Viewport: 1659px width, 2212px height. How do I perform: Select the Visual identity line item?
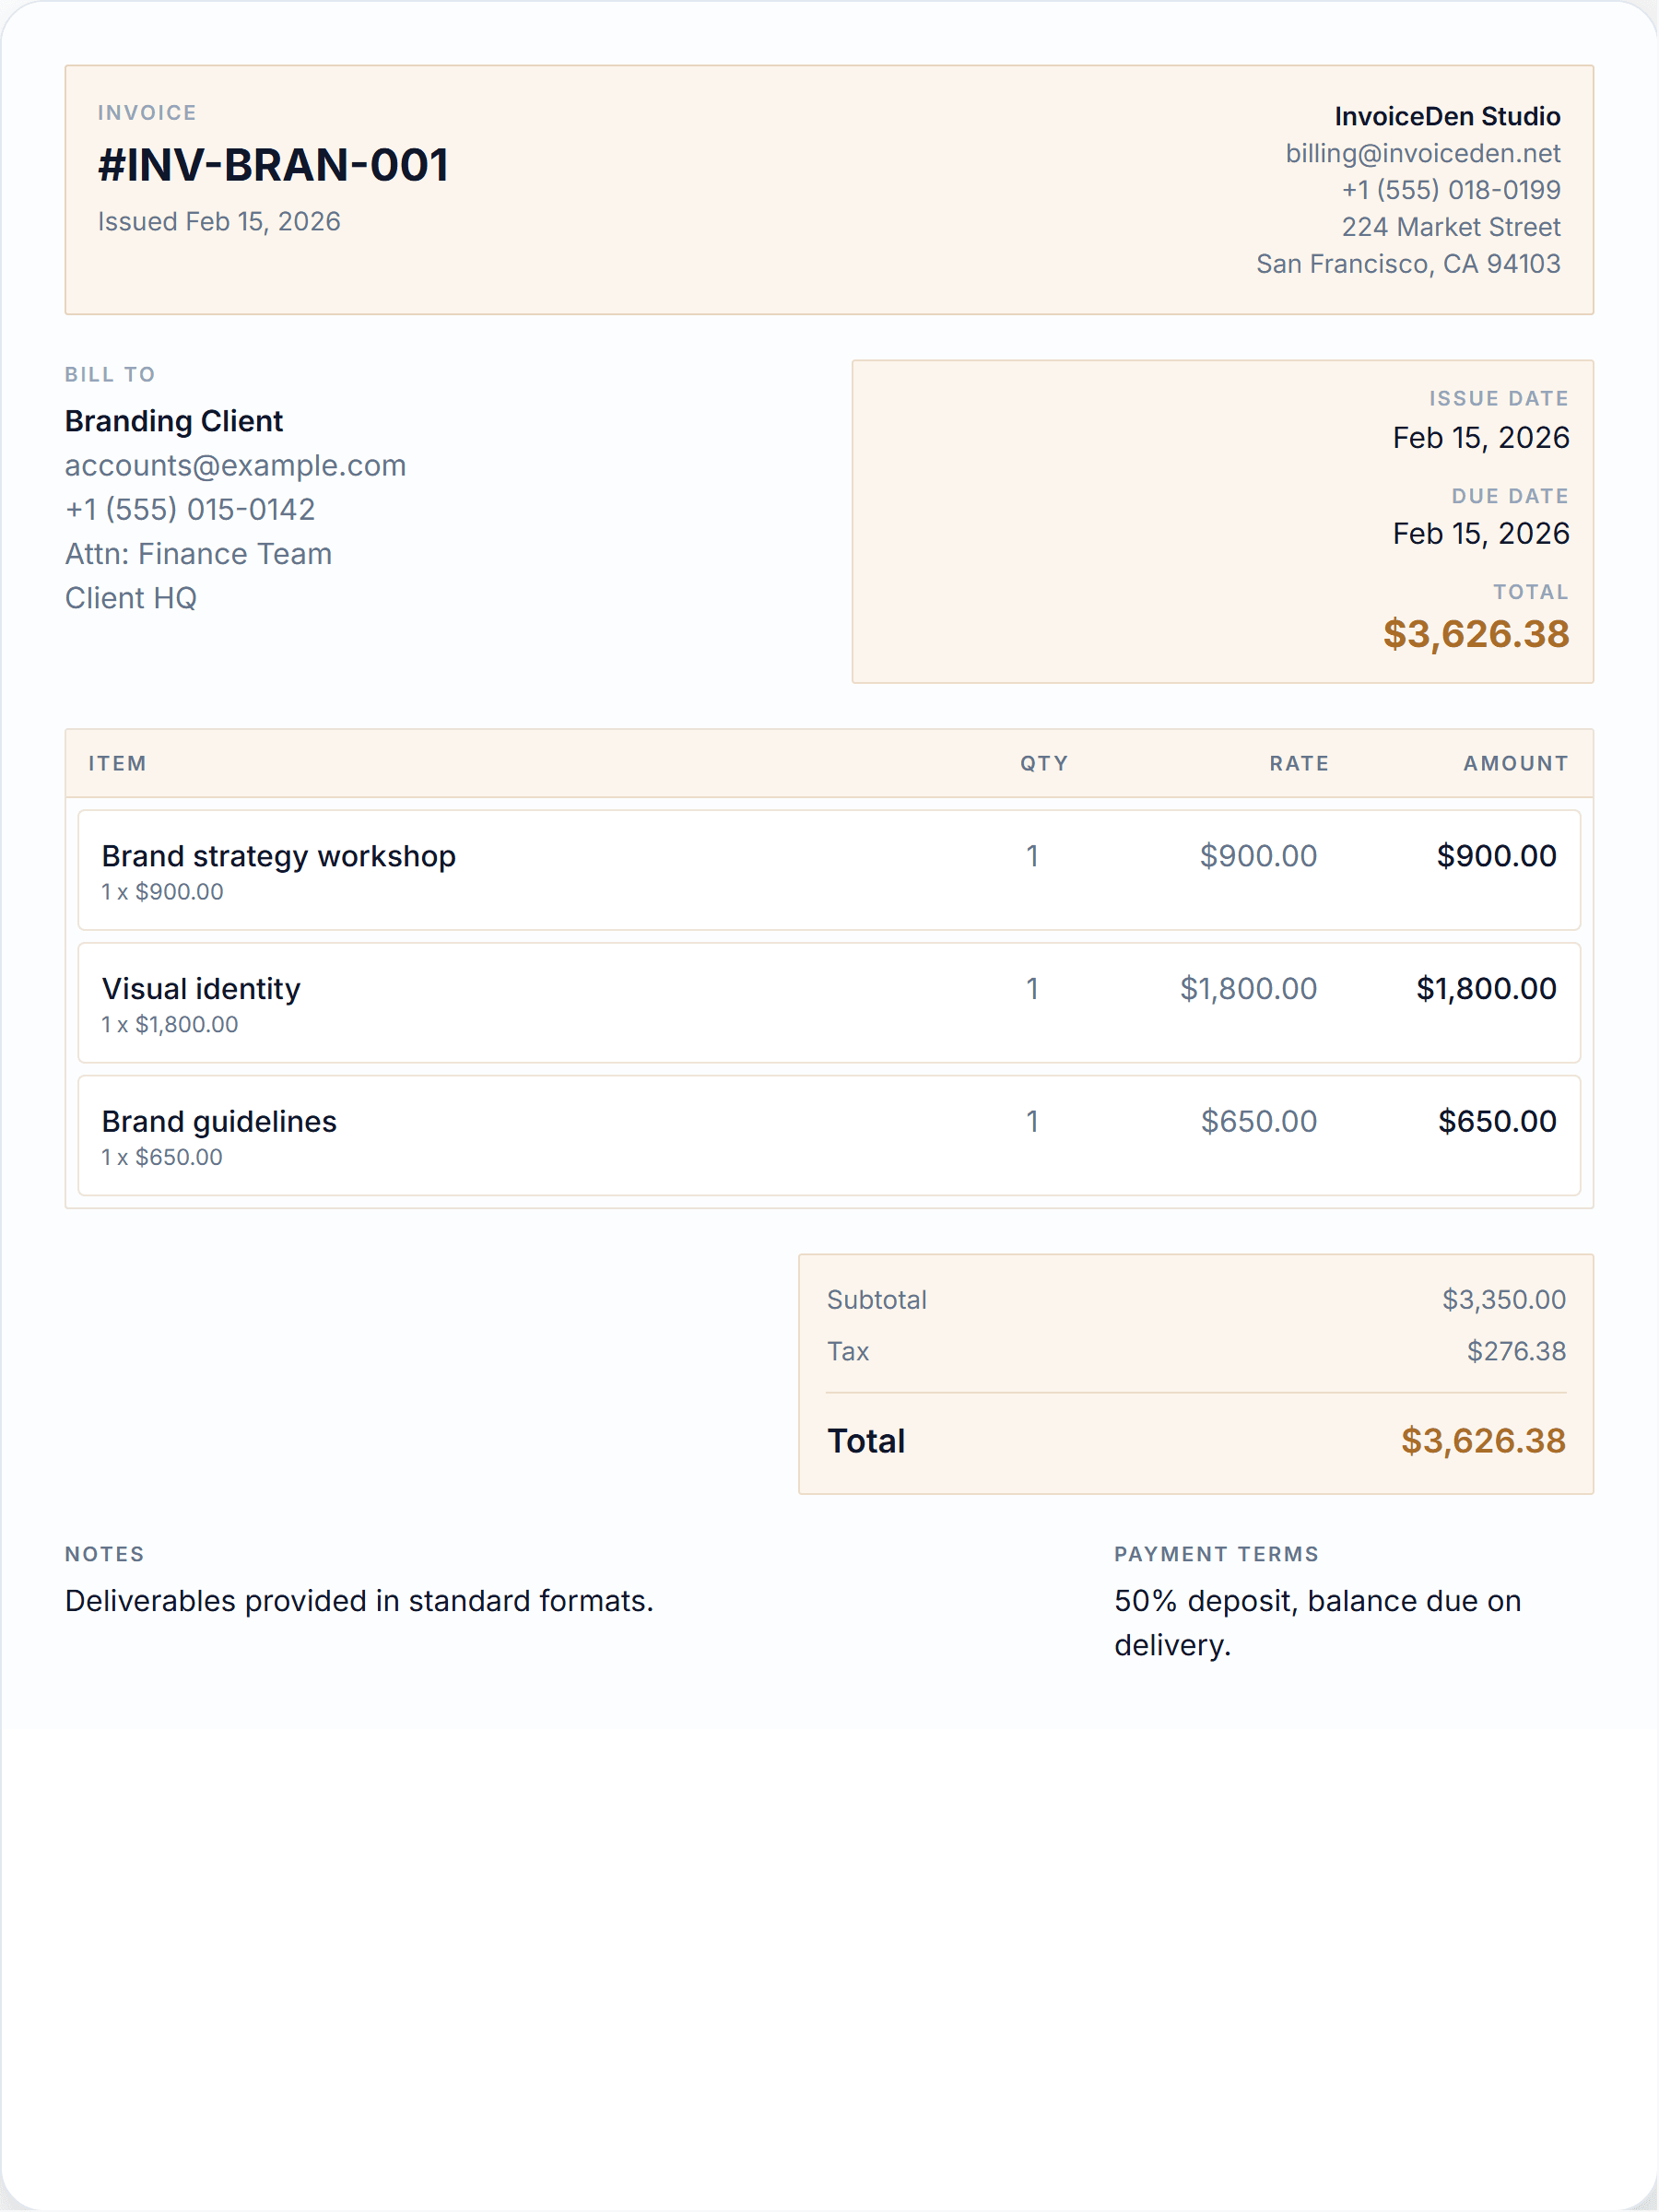point(829,1003)
